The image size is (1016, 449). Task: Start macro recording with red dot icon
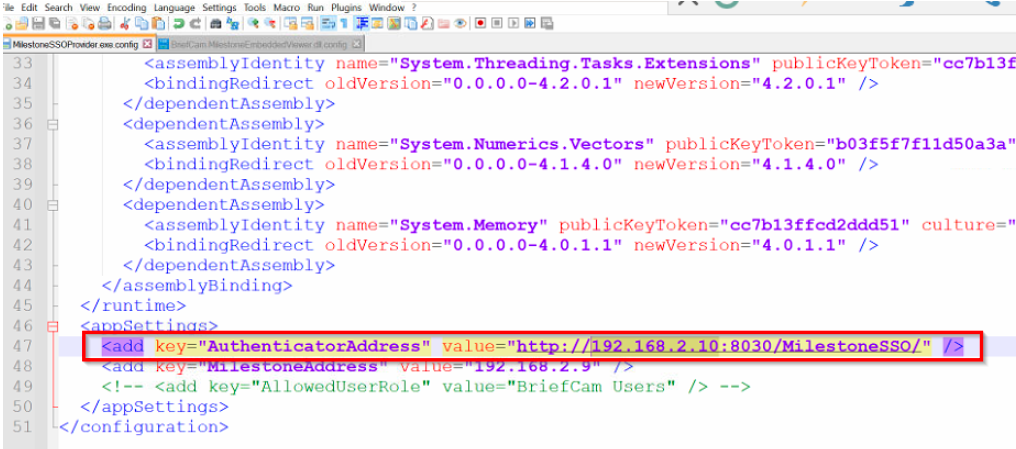tap(481, 22)
